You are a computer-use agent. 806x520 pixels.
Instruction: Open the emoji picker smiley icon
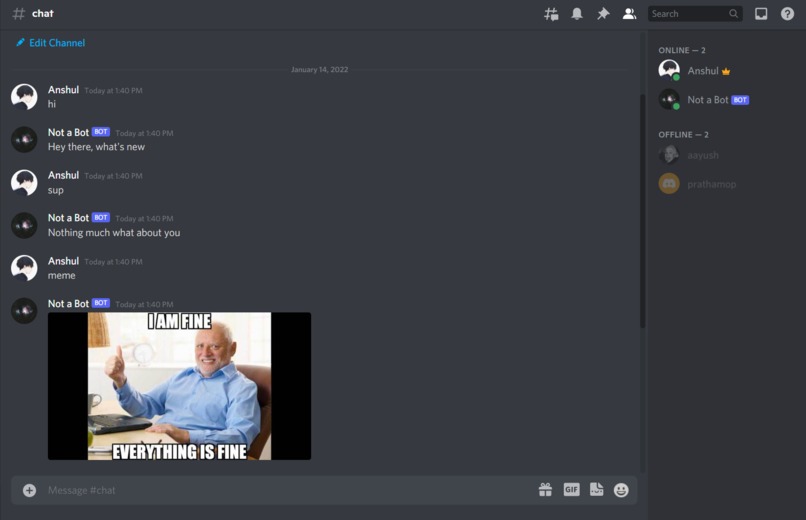[x=621, y=490]
